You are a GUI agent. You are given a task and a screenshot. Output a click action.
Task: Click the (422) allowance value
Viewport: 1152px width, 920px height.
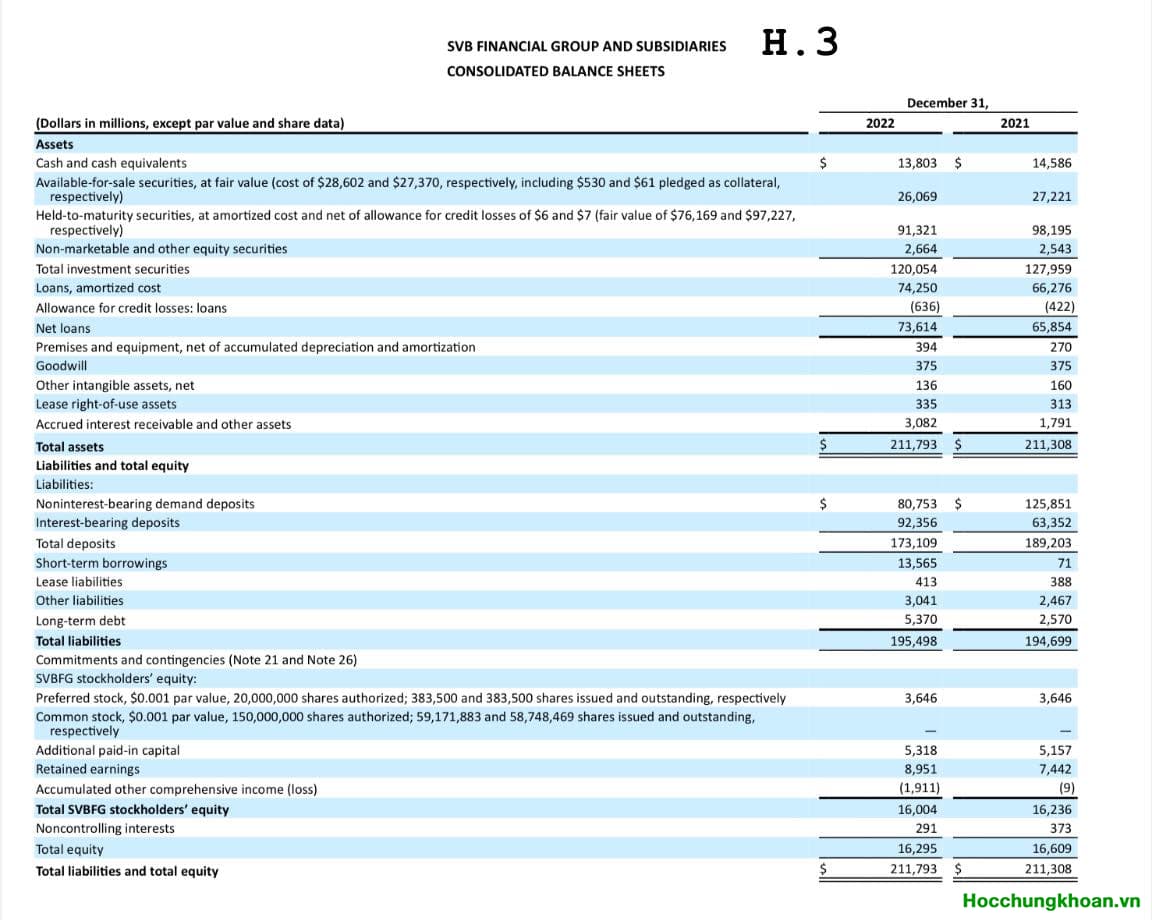point(1059,307)
